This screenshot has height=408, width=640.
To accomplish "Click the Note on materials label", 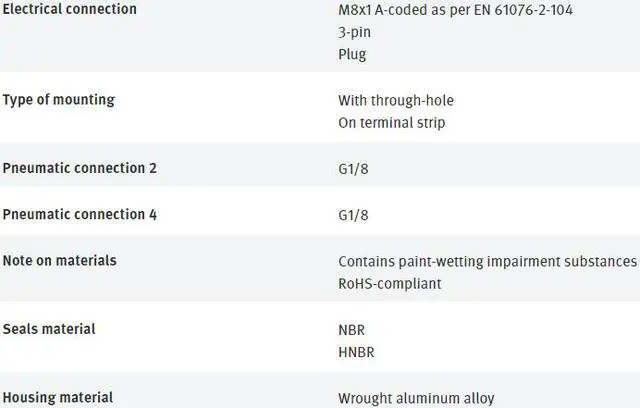I will (60, 260).
